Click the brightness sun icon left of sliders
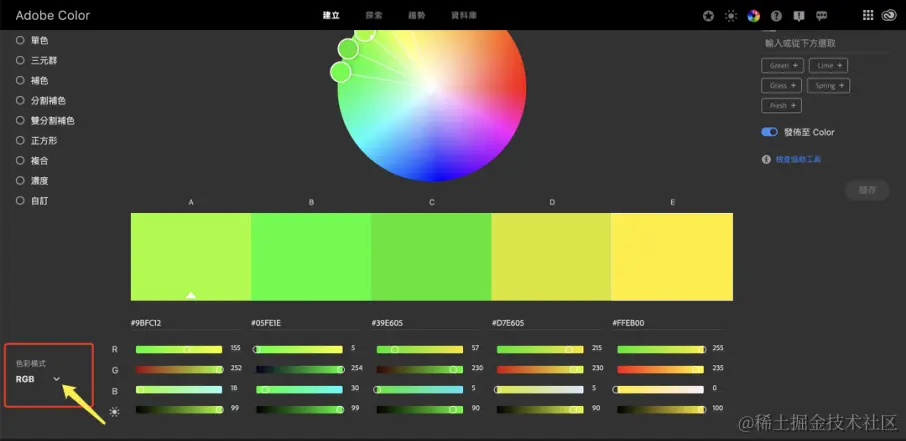This screenshot has height=441, width=906. [114, 412]
